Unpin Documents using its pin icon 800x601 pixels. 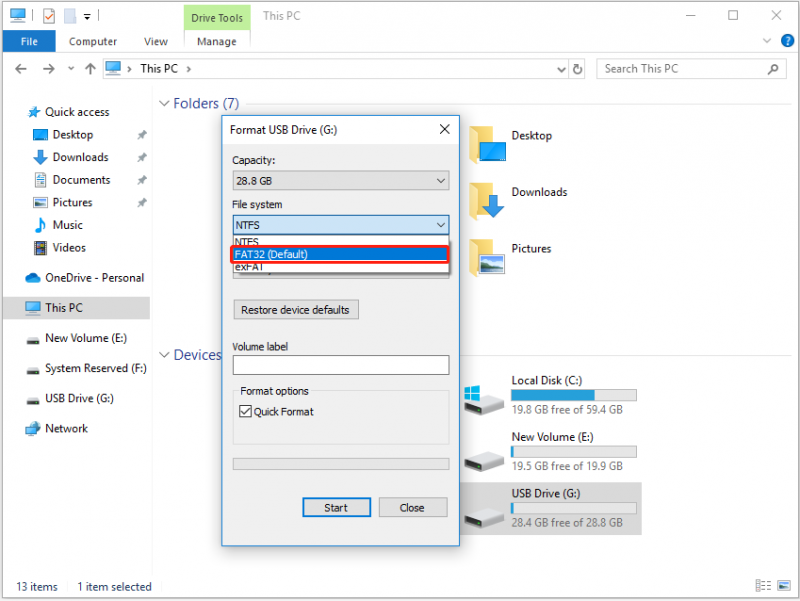pyautogui.click(x=142, y=180)
